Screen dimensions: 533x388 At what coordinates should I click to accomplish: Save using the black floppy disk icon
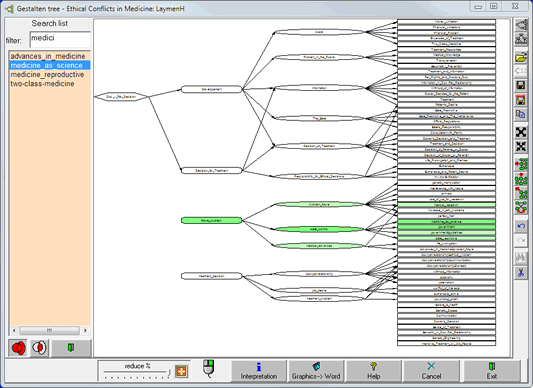point(520,85)
